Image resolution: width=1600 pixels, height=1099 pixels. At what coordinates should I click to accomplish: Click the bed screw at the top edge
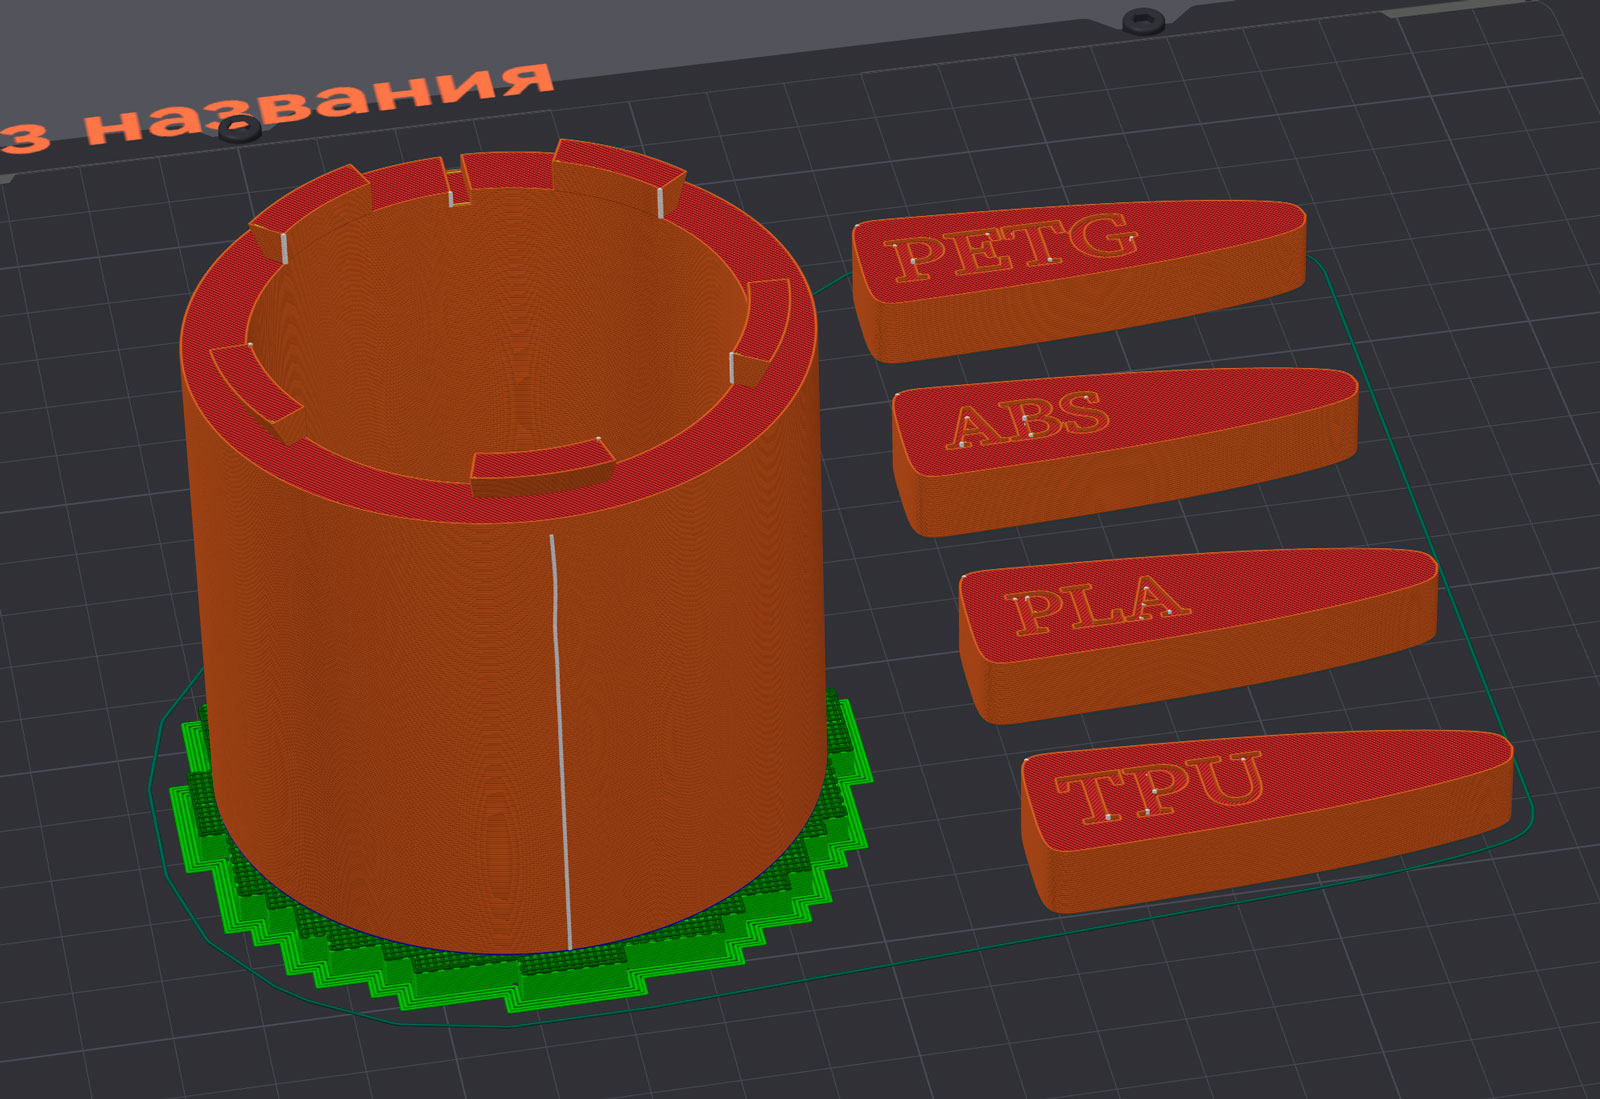tap(1142, 19)
